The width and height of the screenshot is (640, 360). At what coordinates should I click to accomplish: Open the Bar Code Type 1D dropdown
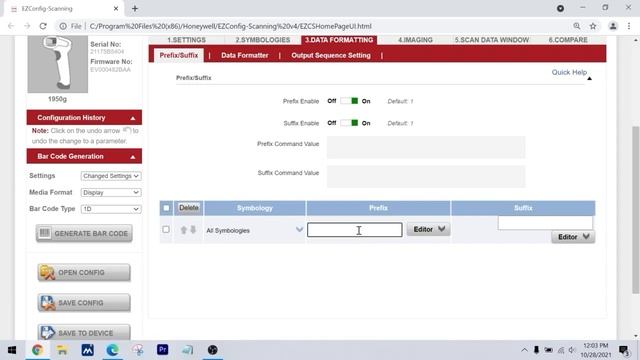111,209
